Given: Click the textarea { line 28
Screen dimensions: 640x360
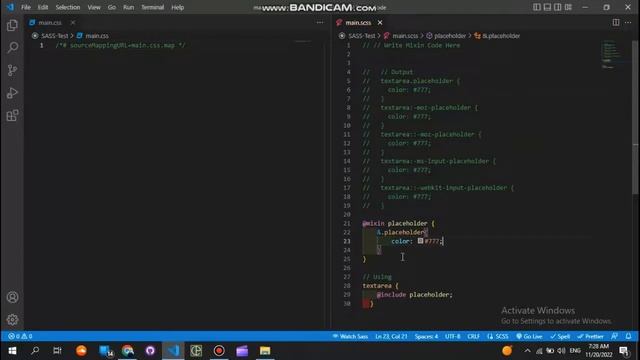Looking at the screenshot, I should [x=380, y=286].
